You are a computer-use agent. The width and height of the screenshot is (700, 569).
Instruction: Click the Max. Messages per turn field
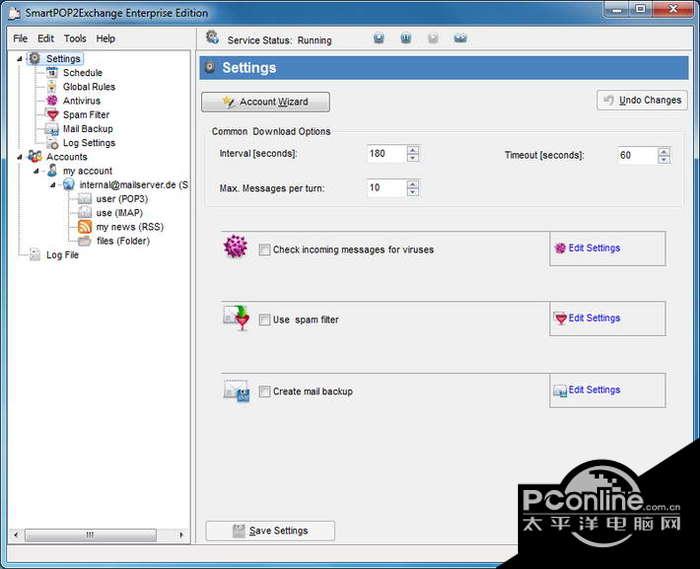(x=387, y=188)
